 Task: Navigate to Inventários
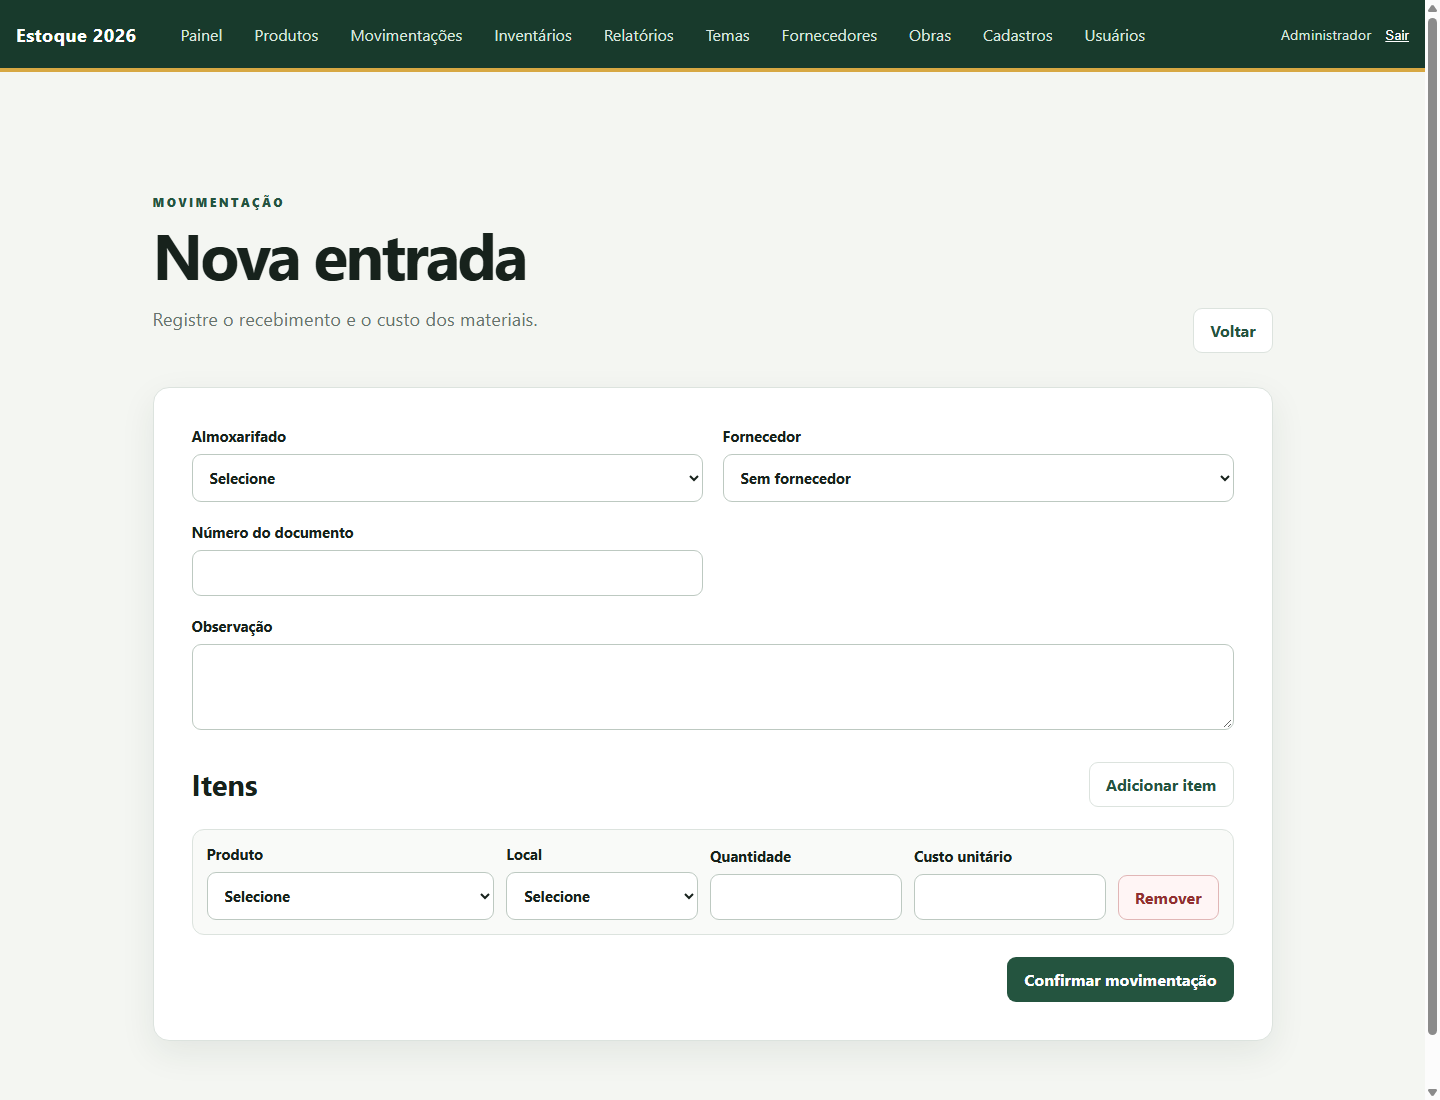point(533,35)
